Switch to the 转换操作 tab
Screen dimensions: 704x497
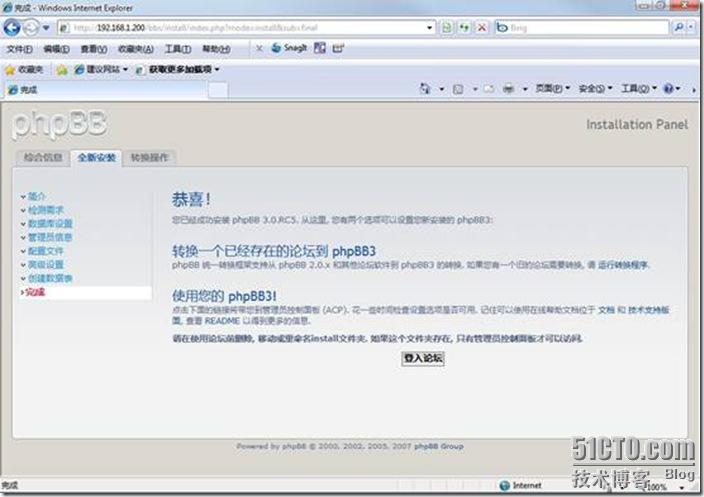pyautogui.click(x=149, y=158)
